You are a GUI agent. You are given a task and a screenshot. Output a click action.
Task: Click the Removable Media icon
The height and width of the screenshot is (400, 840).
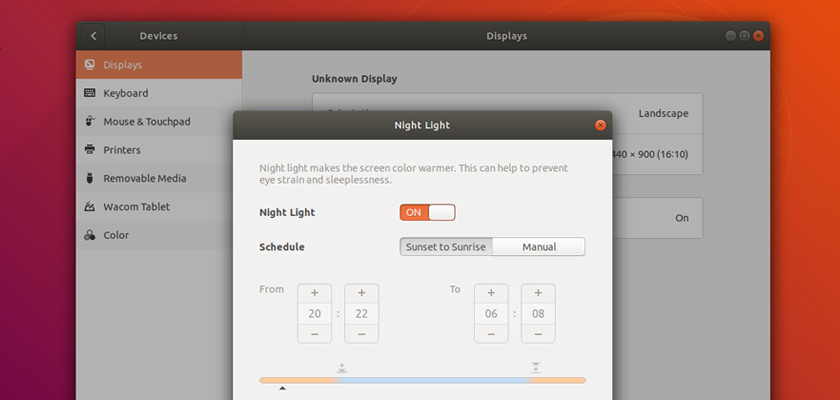coord(90,178)
